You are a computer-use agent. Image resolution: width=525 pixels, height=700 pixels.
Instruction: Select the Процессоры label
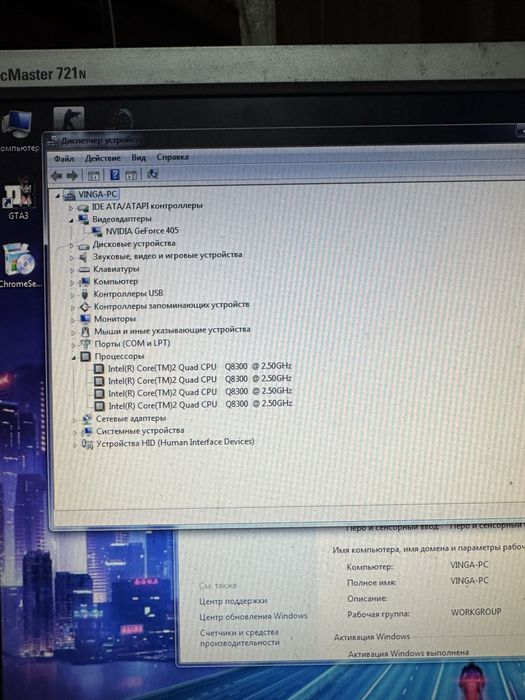(119, 356)
